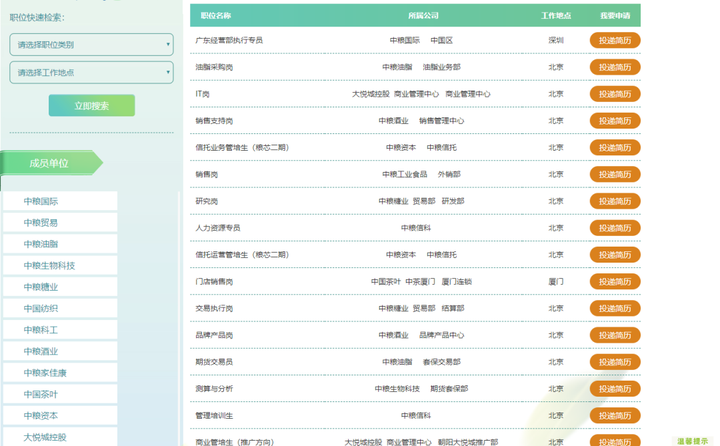Select 中粮国际 in the member list
720x446 pixels.
(60, 201)
